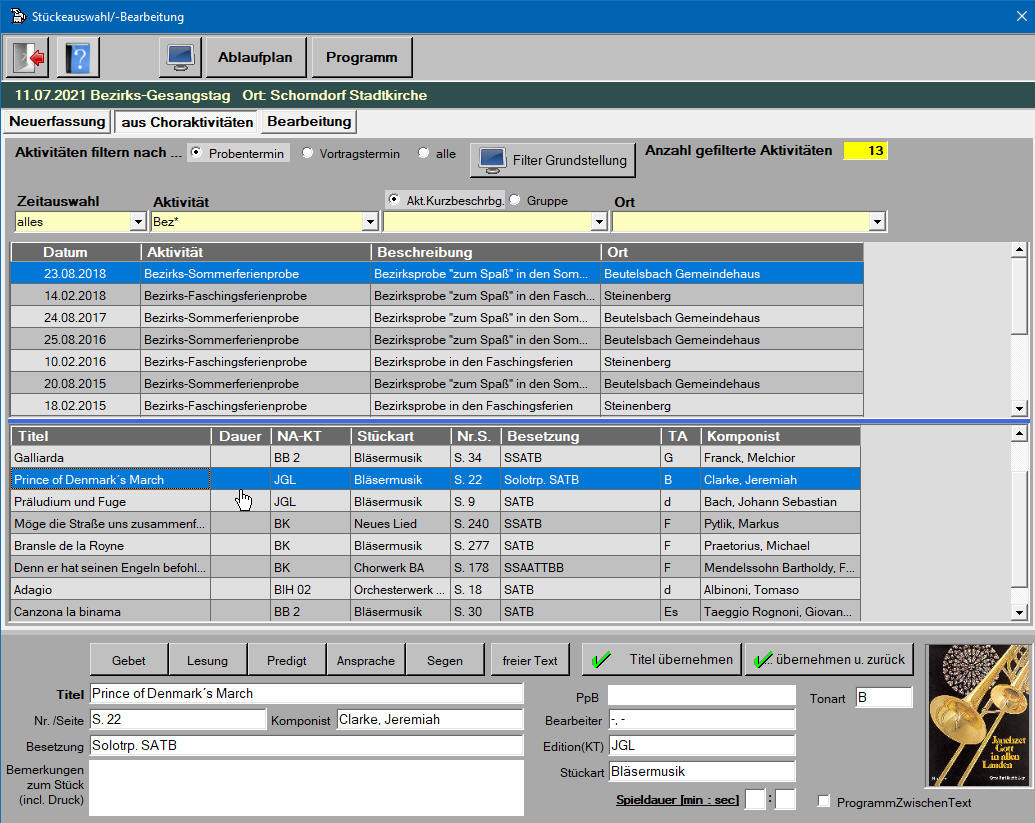The image size is (1035, 823).
Task: Switch to the Neuerfassung tab
Action: 57,122
